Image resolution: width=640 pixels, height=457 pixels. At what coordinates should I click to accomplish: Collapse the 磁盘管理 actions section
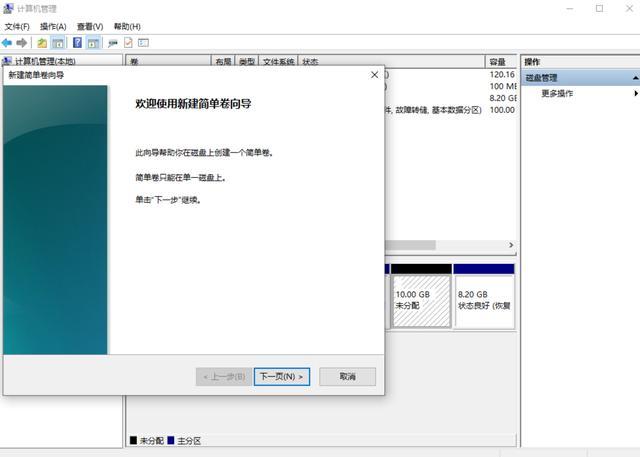click(x=634, y=77)
